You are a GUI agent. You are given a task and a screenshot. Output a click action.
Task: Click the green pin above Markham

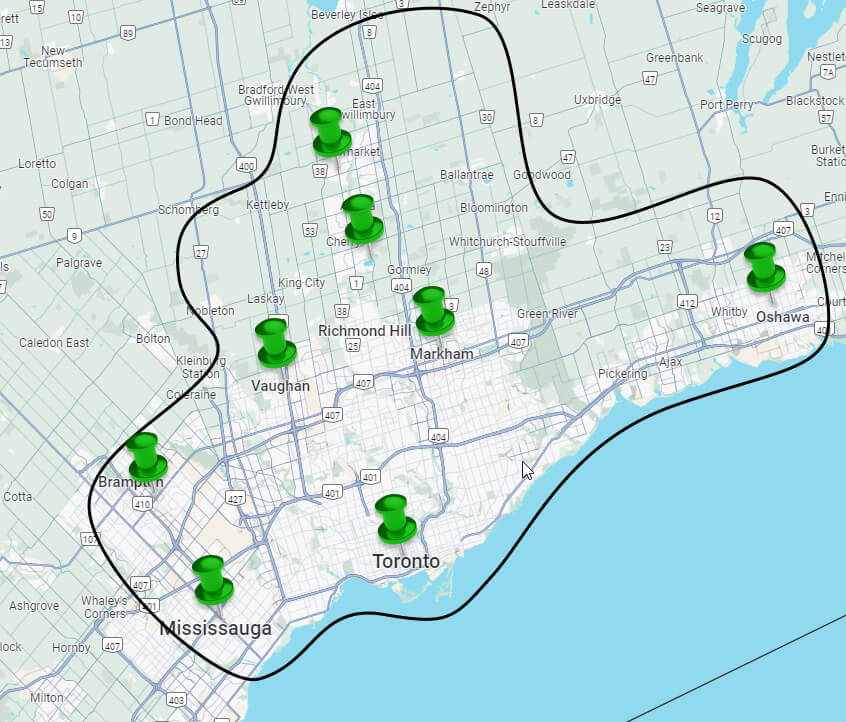(433, 310)
